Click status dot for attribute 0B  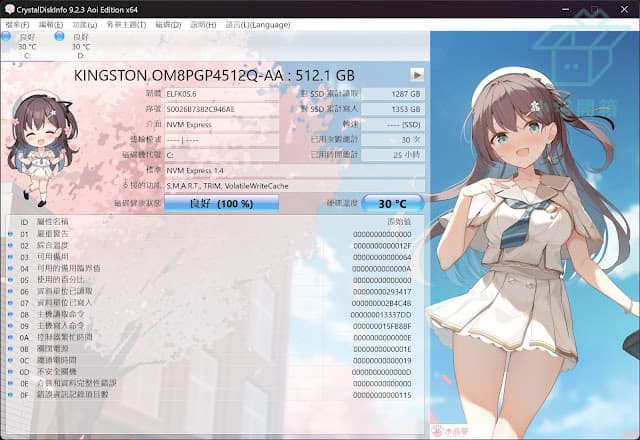click(x=10, y=349)
